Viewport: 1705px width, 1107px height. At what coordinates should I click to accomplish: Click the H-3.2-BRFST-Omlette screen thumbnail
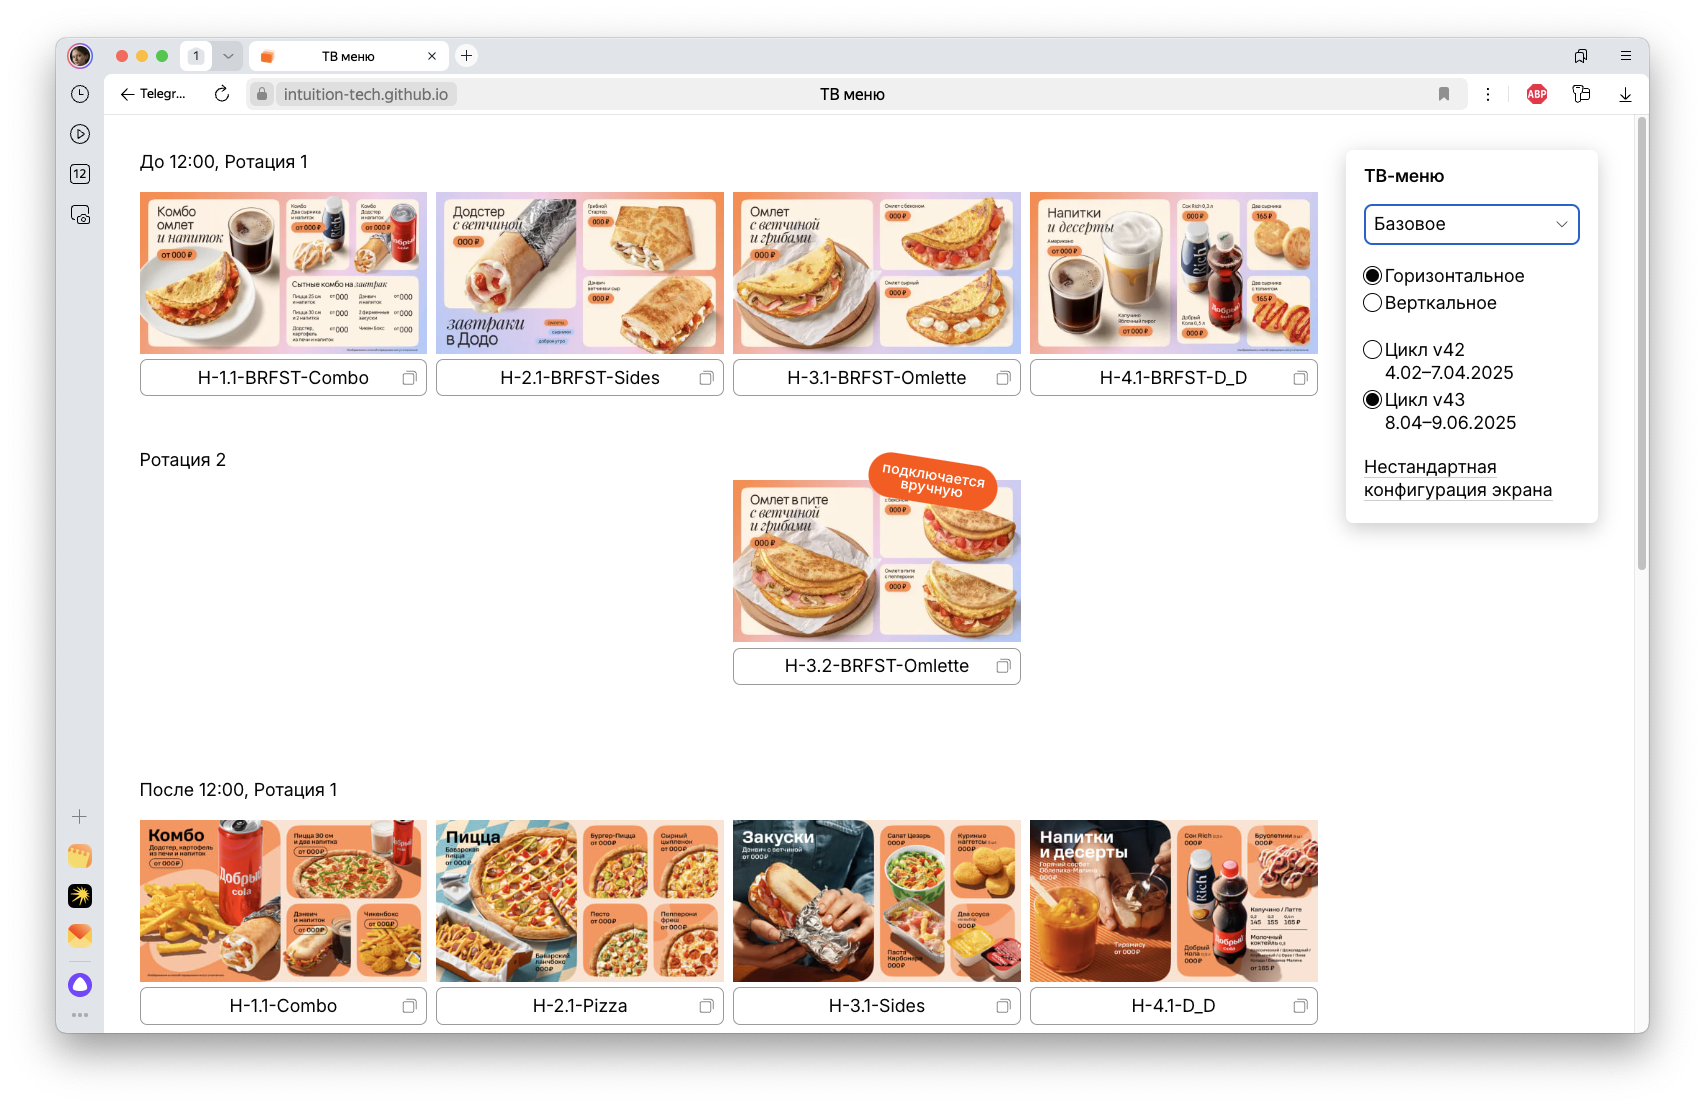tap(876, 561)
